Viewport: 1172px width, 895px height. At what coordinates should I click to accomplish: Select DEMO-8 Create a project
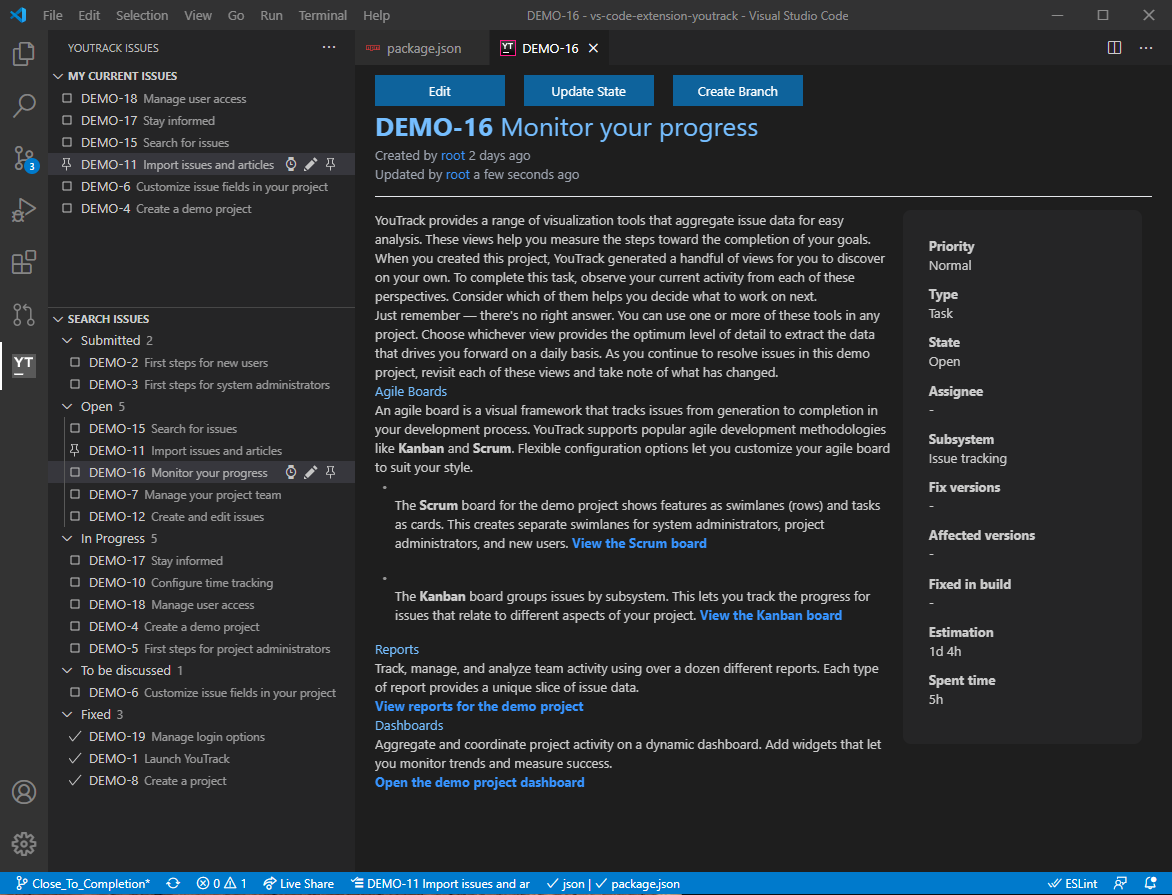click(201, 781)
